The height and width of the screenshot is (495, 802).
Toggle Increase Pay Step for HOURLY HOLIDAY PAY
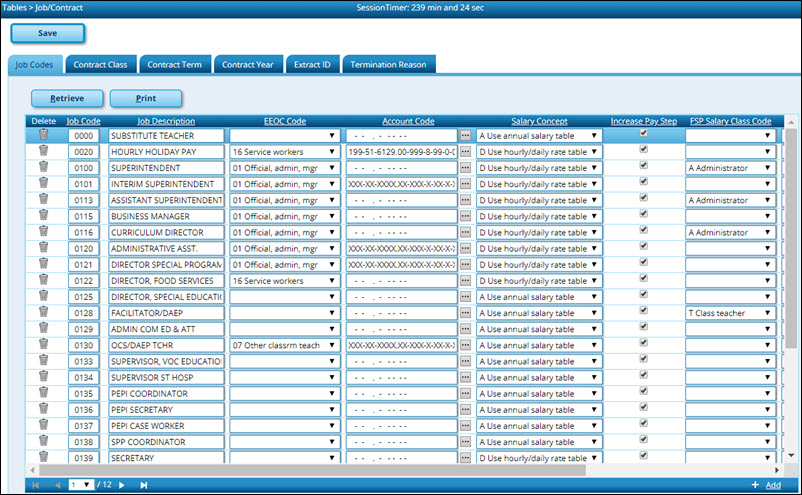(643, 149)
